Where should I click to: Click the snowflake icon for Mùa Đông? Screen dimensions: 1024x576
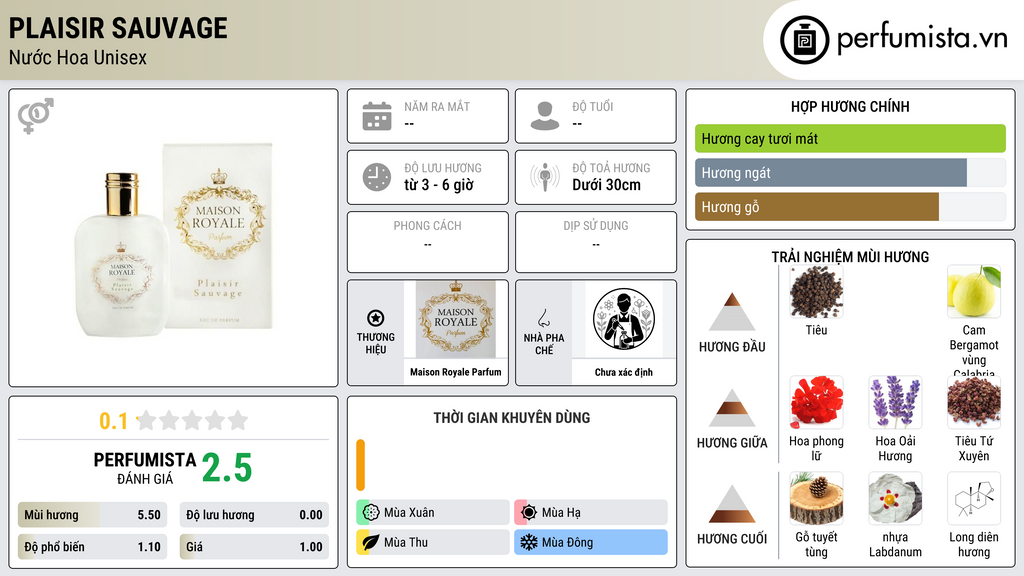coord(529,542)
